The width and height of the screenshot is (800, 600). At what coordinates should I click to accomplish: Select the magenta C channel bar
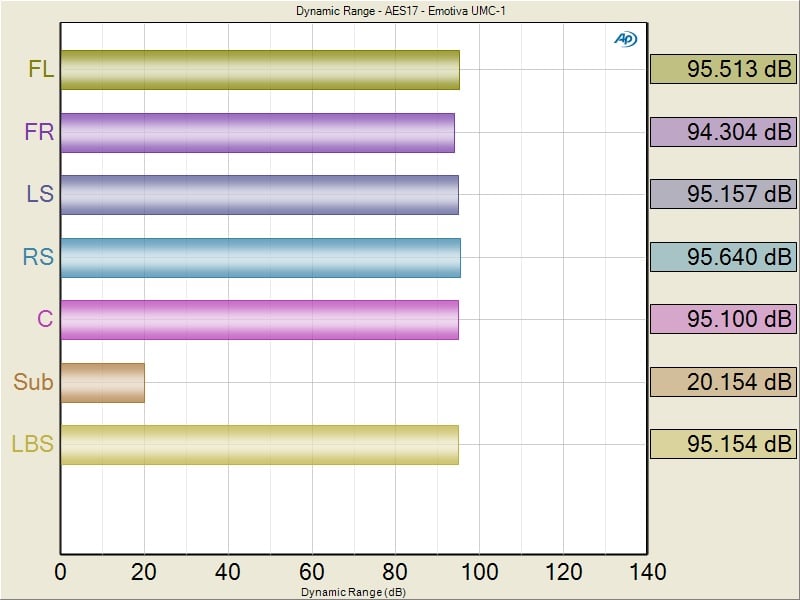coord(259,319)
